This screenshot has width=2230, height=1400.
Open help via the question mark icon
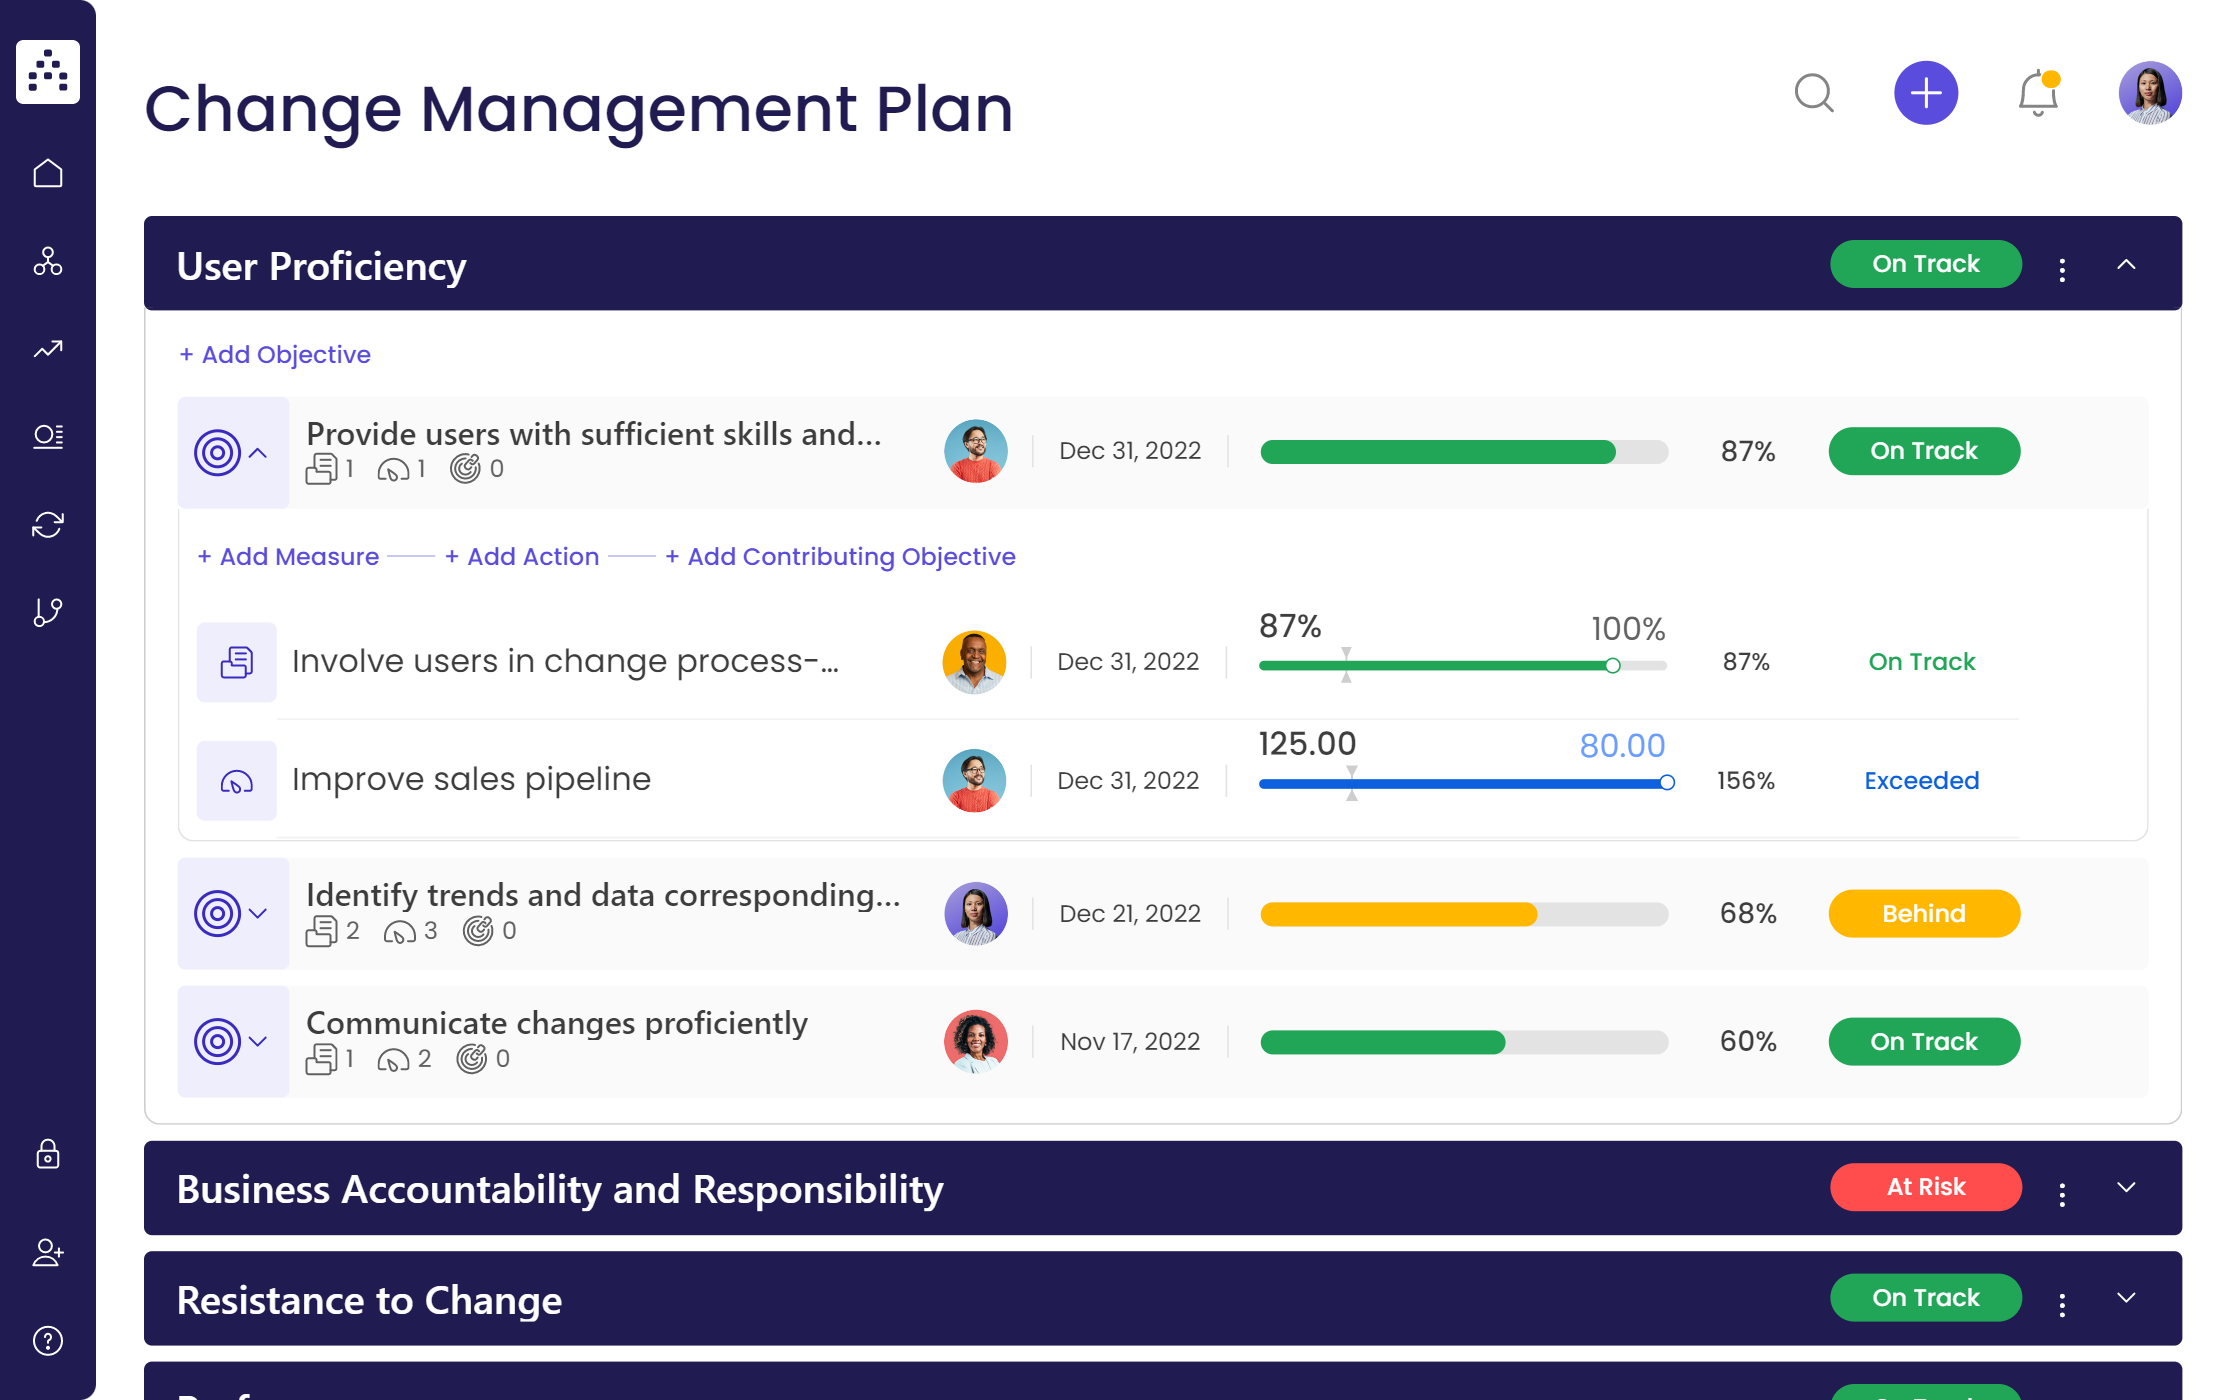pyautogui.click(x=47, y=1340)
